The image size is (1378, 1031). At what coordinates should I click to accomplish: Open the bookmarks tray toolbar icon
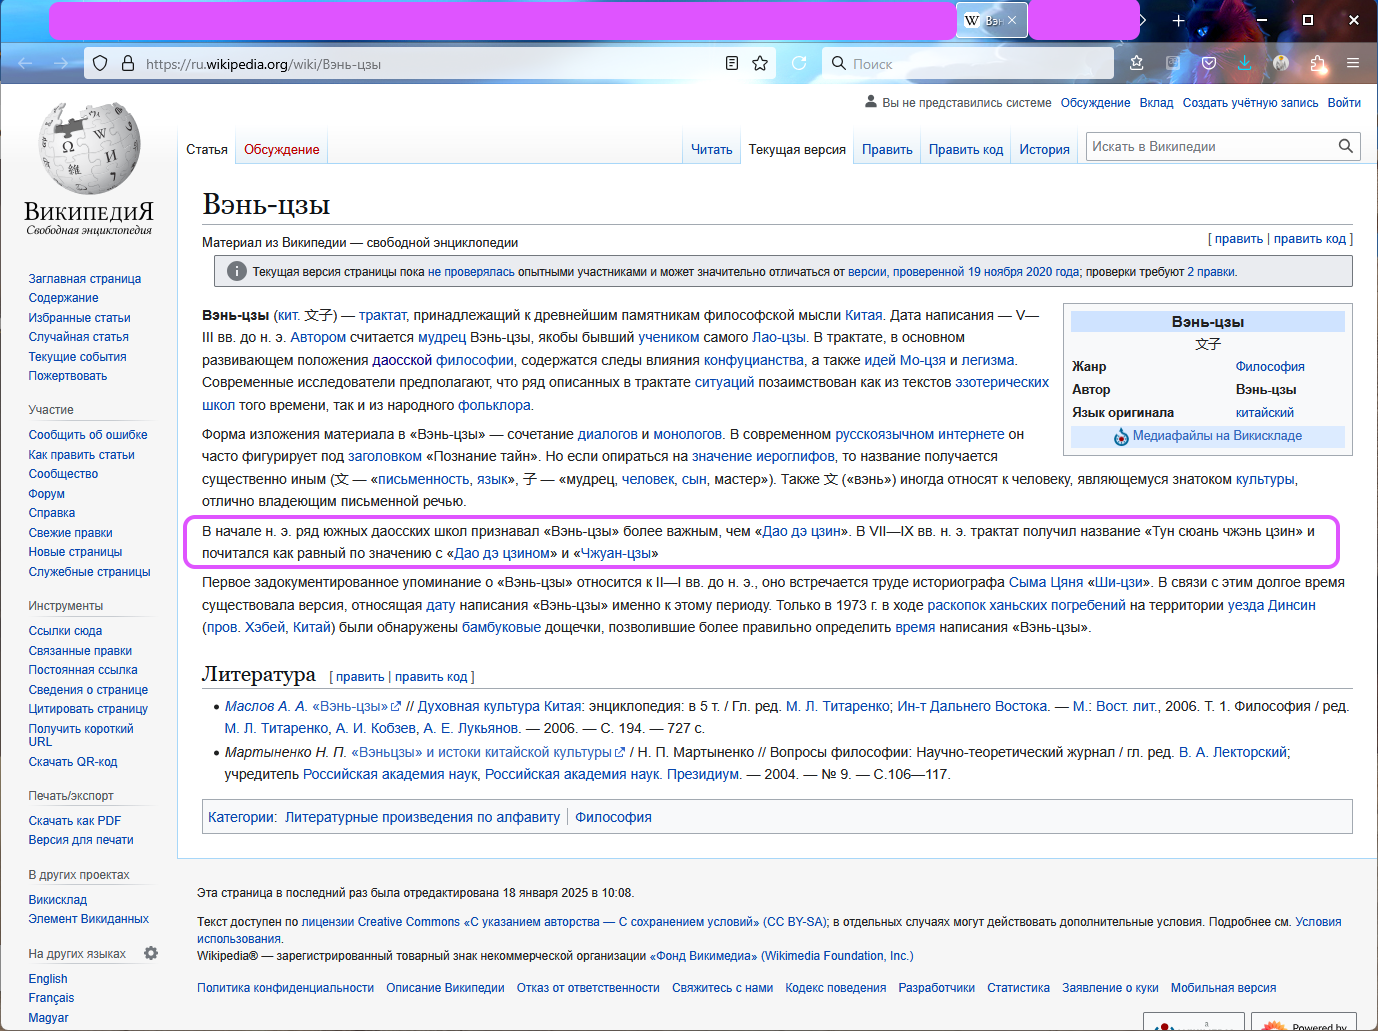click(x=1137, y=63)
